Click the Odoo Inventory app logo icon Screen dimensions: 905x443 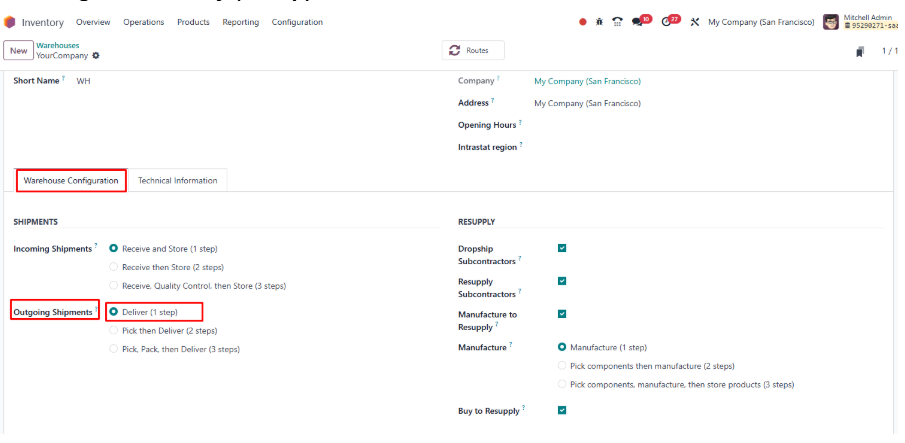[x=10, y=22]
